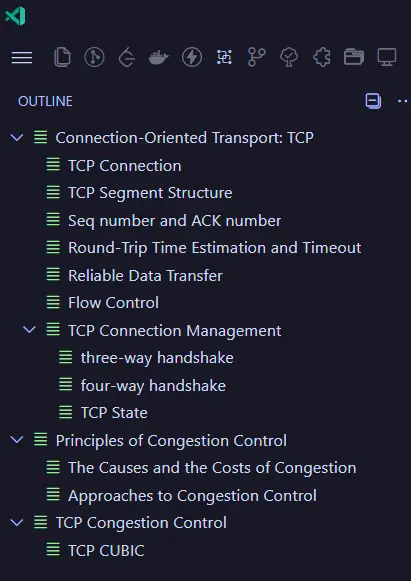Open the Git branch graph icon
The width and height of the screenshot is (411, 581).
(x=256, y=57)
